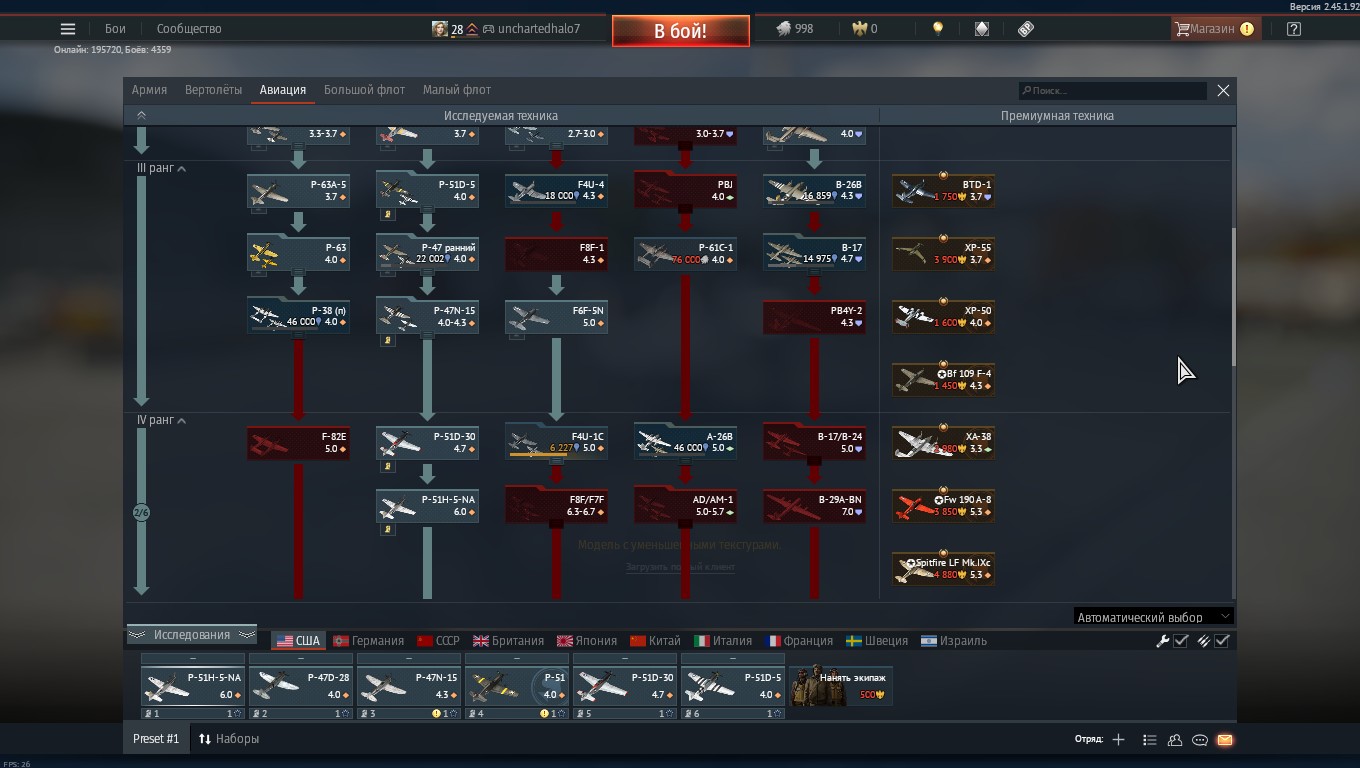This screenshot has height=768, width=1360.
Task: Click the Golden Eagles balance icon
Action: [859, 29]
